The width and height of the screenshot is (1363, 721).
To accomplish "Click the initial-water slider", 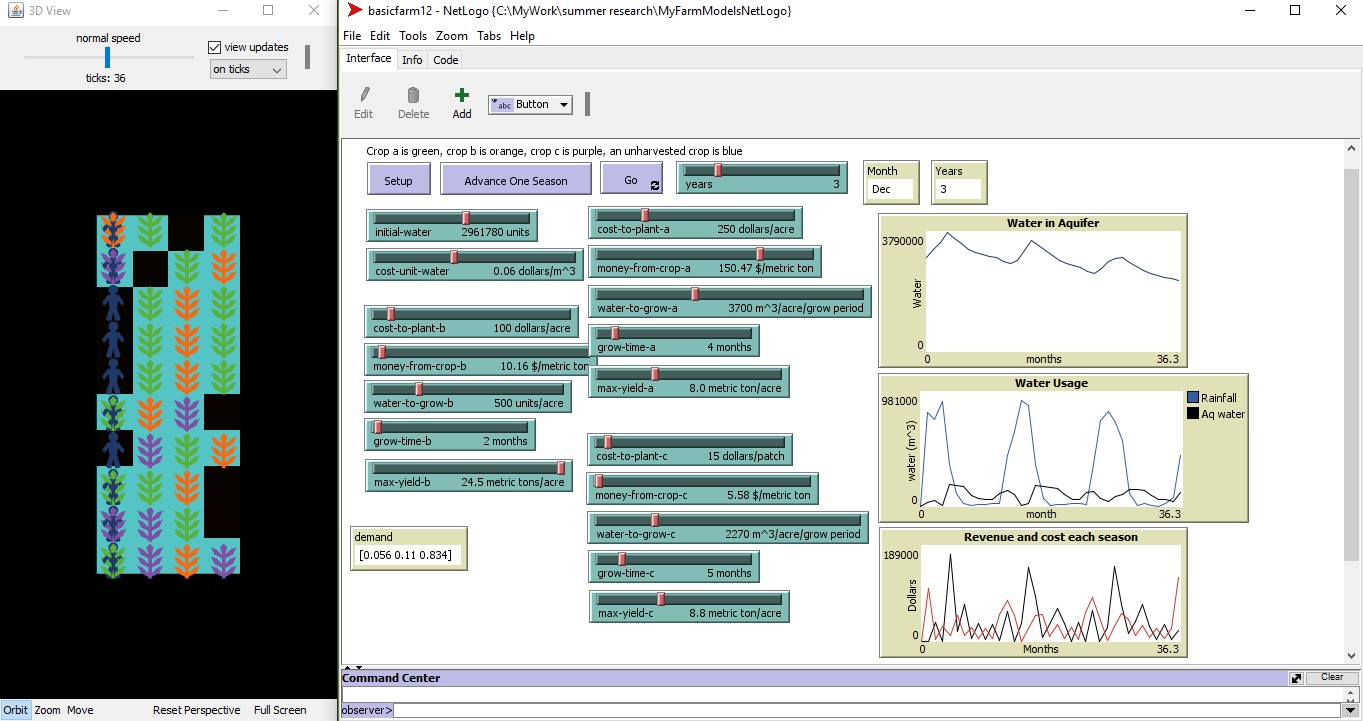I will tap(452, 225).
